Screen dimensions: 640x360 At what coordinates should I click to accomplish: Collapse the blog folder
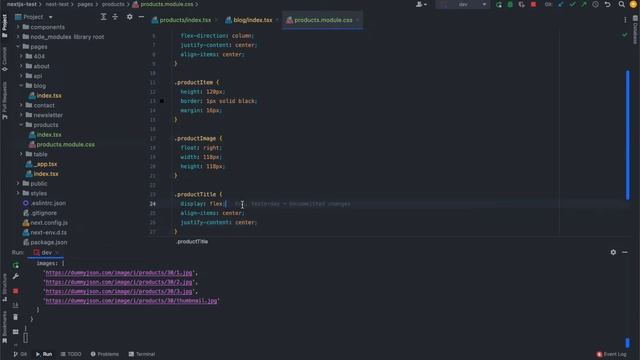[x=21, y=86]
